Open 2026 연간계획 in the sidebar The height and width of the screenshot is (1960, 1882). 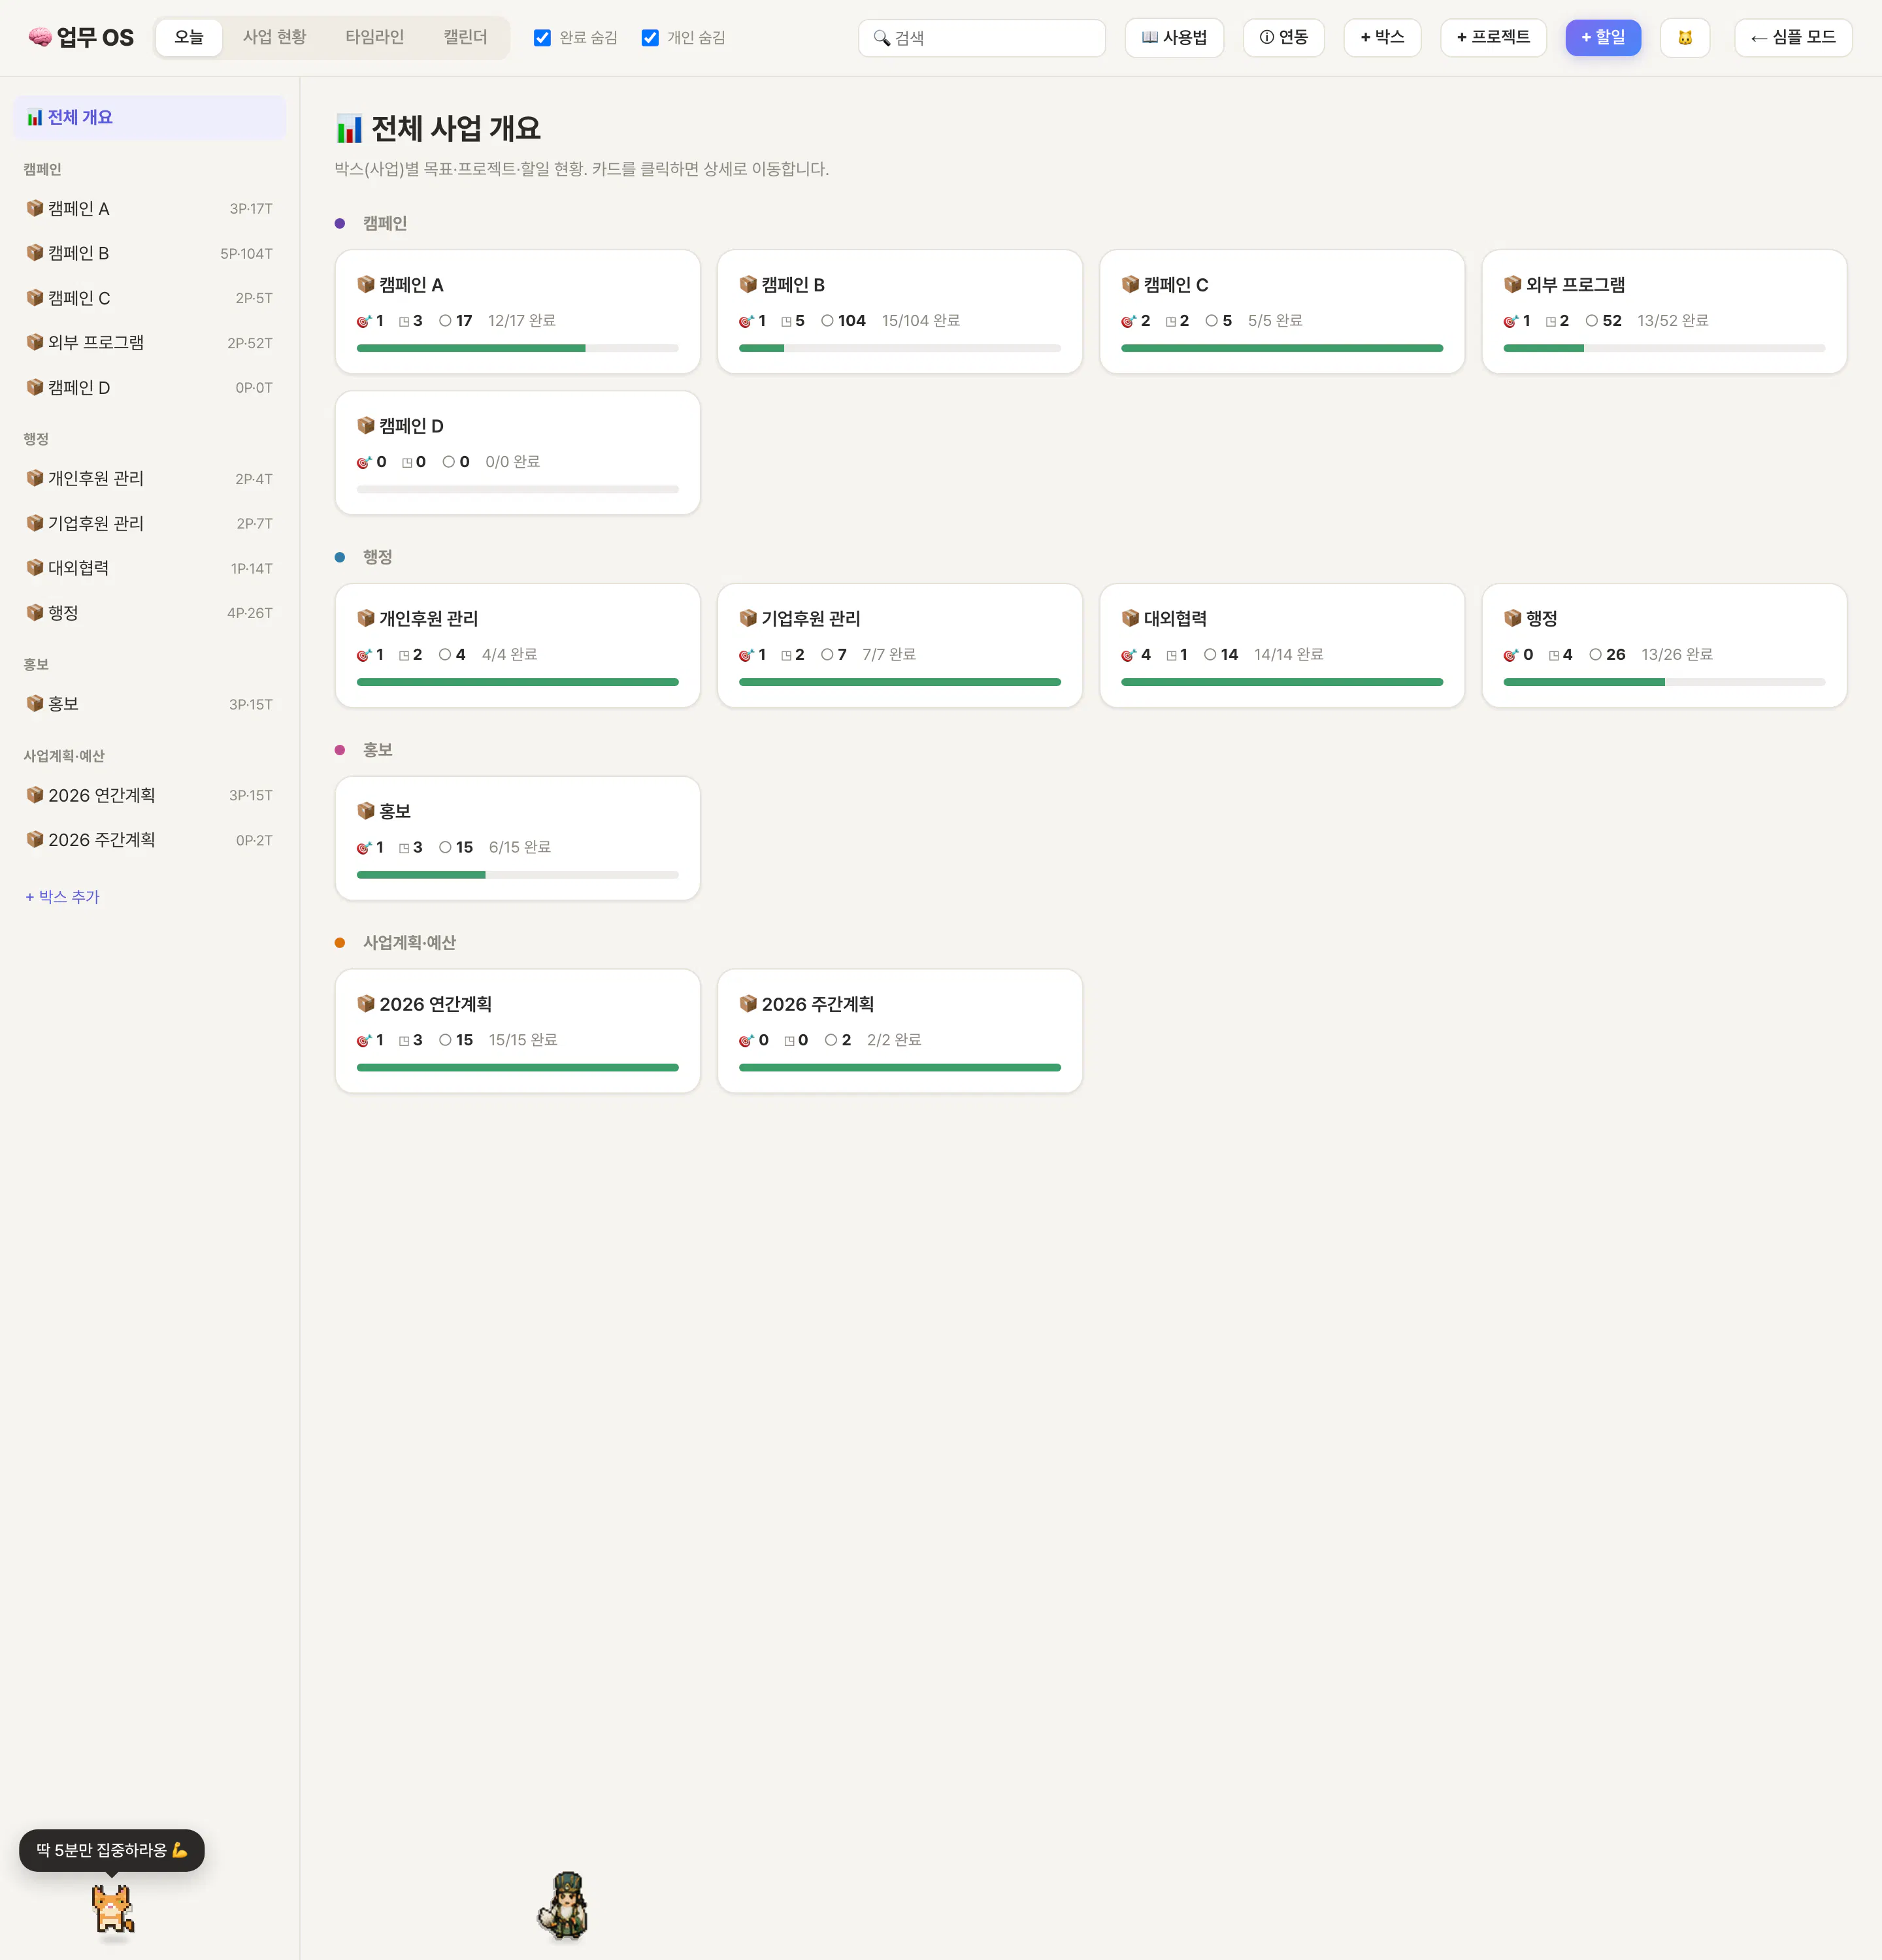[x=149, y=795]
